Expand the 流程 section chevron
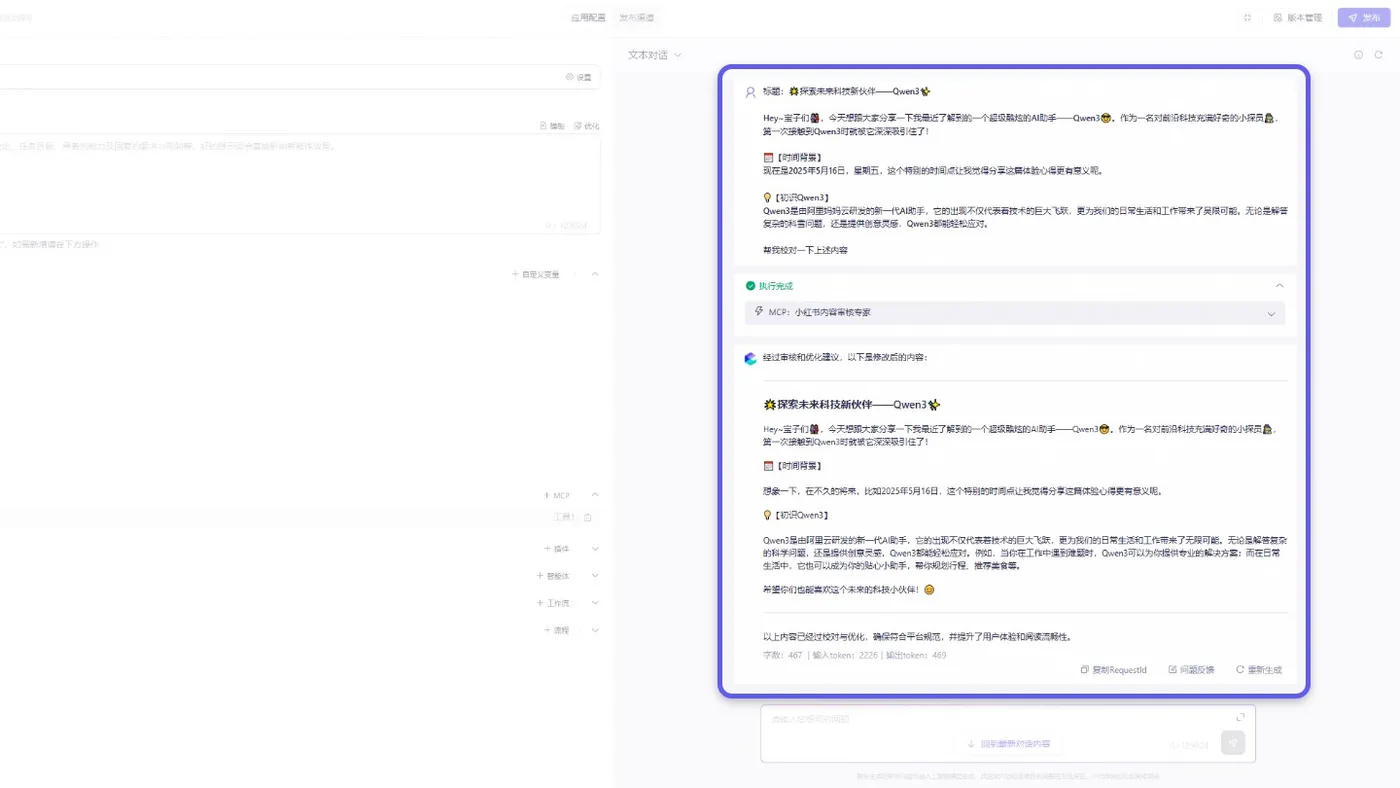This screenshot has width=1400, height=788. pos(595,630)
